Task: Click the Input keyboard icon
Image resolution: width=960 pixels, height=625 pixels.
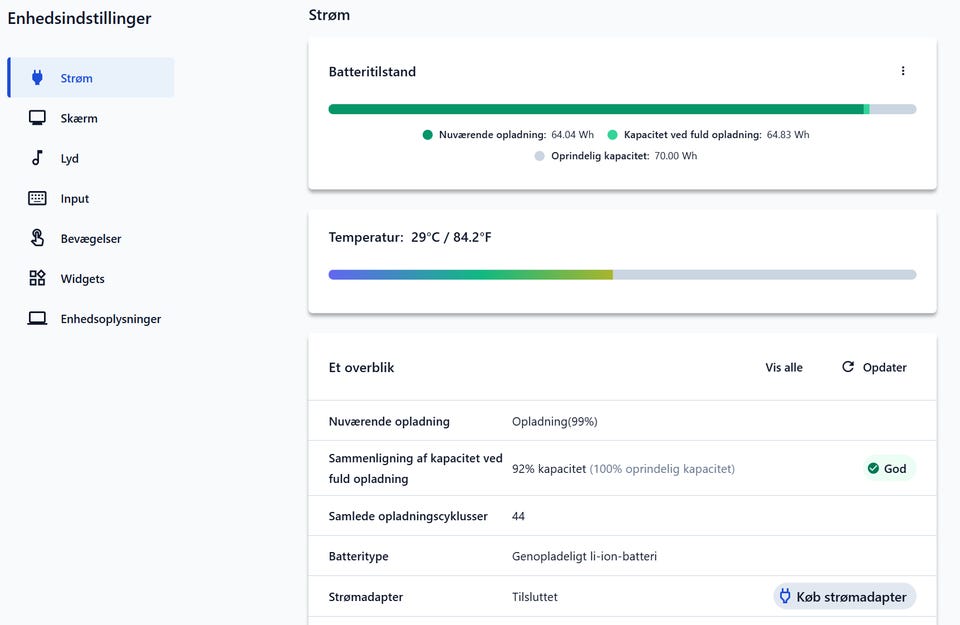Action: point(37,198)
